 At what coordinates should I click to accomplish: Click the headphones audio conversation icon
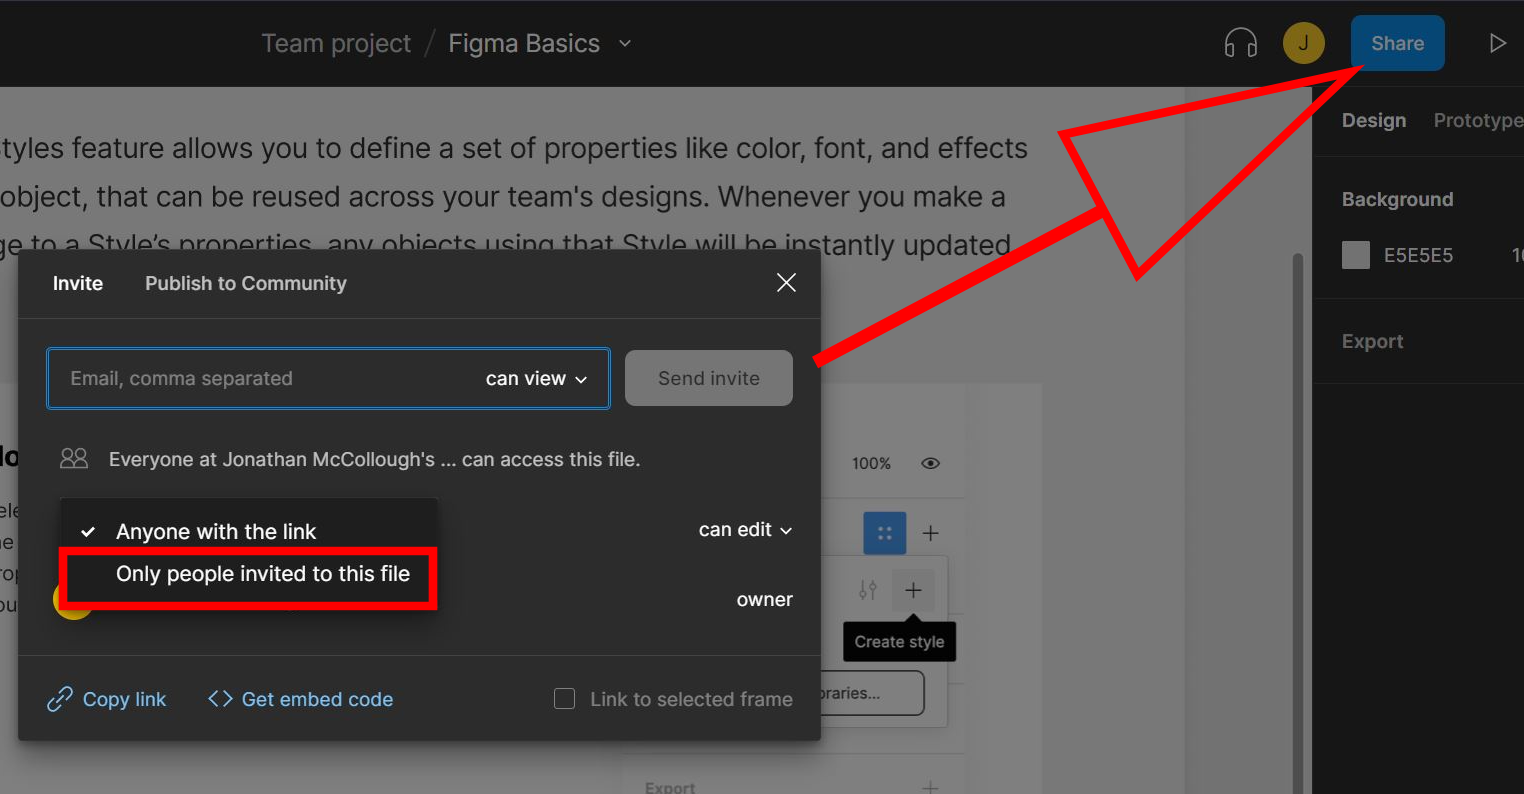[1240, 43]
